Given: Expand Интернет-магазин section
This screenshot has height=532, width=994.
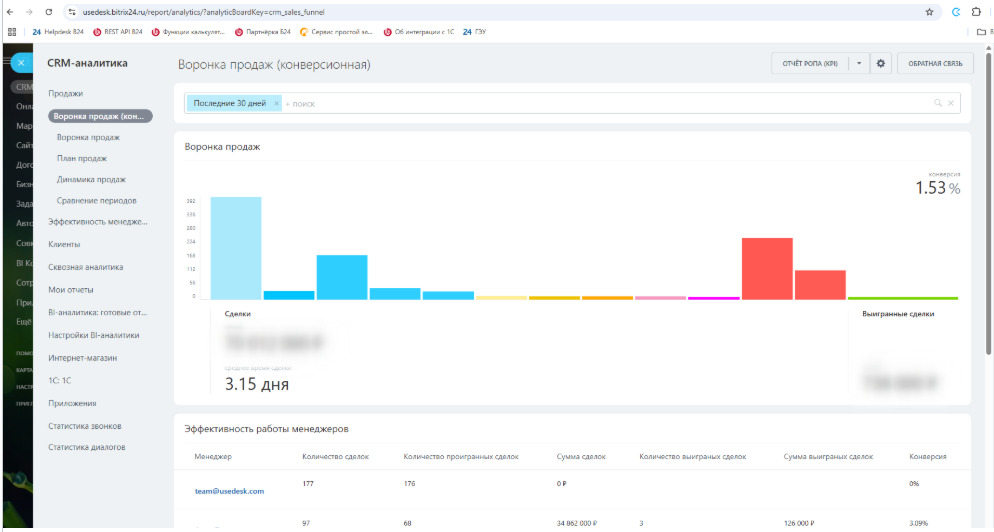Looking at the screenshot, I should click(82, 358).
